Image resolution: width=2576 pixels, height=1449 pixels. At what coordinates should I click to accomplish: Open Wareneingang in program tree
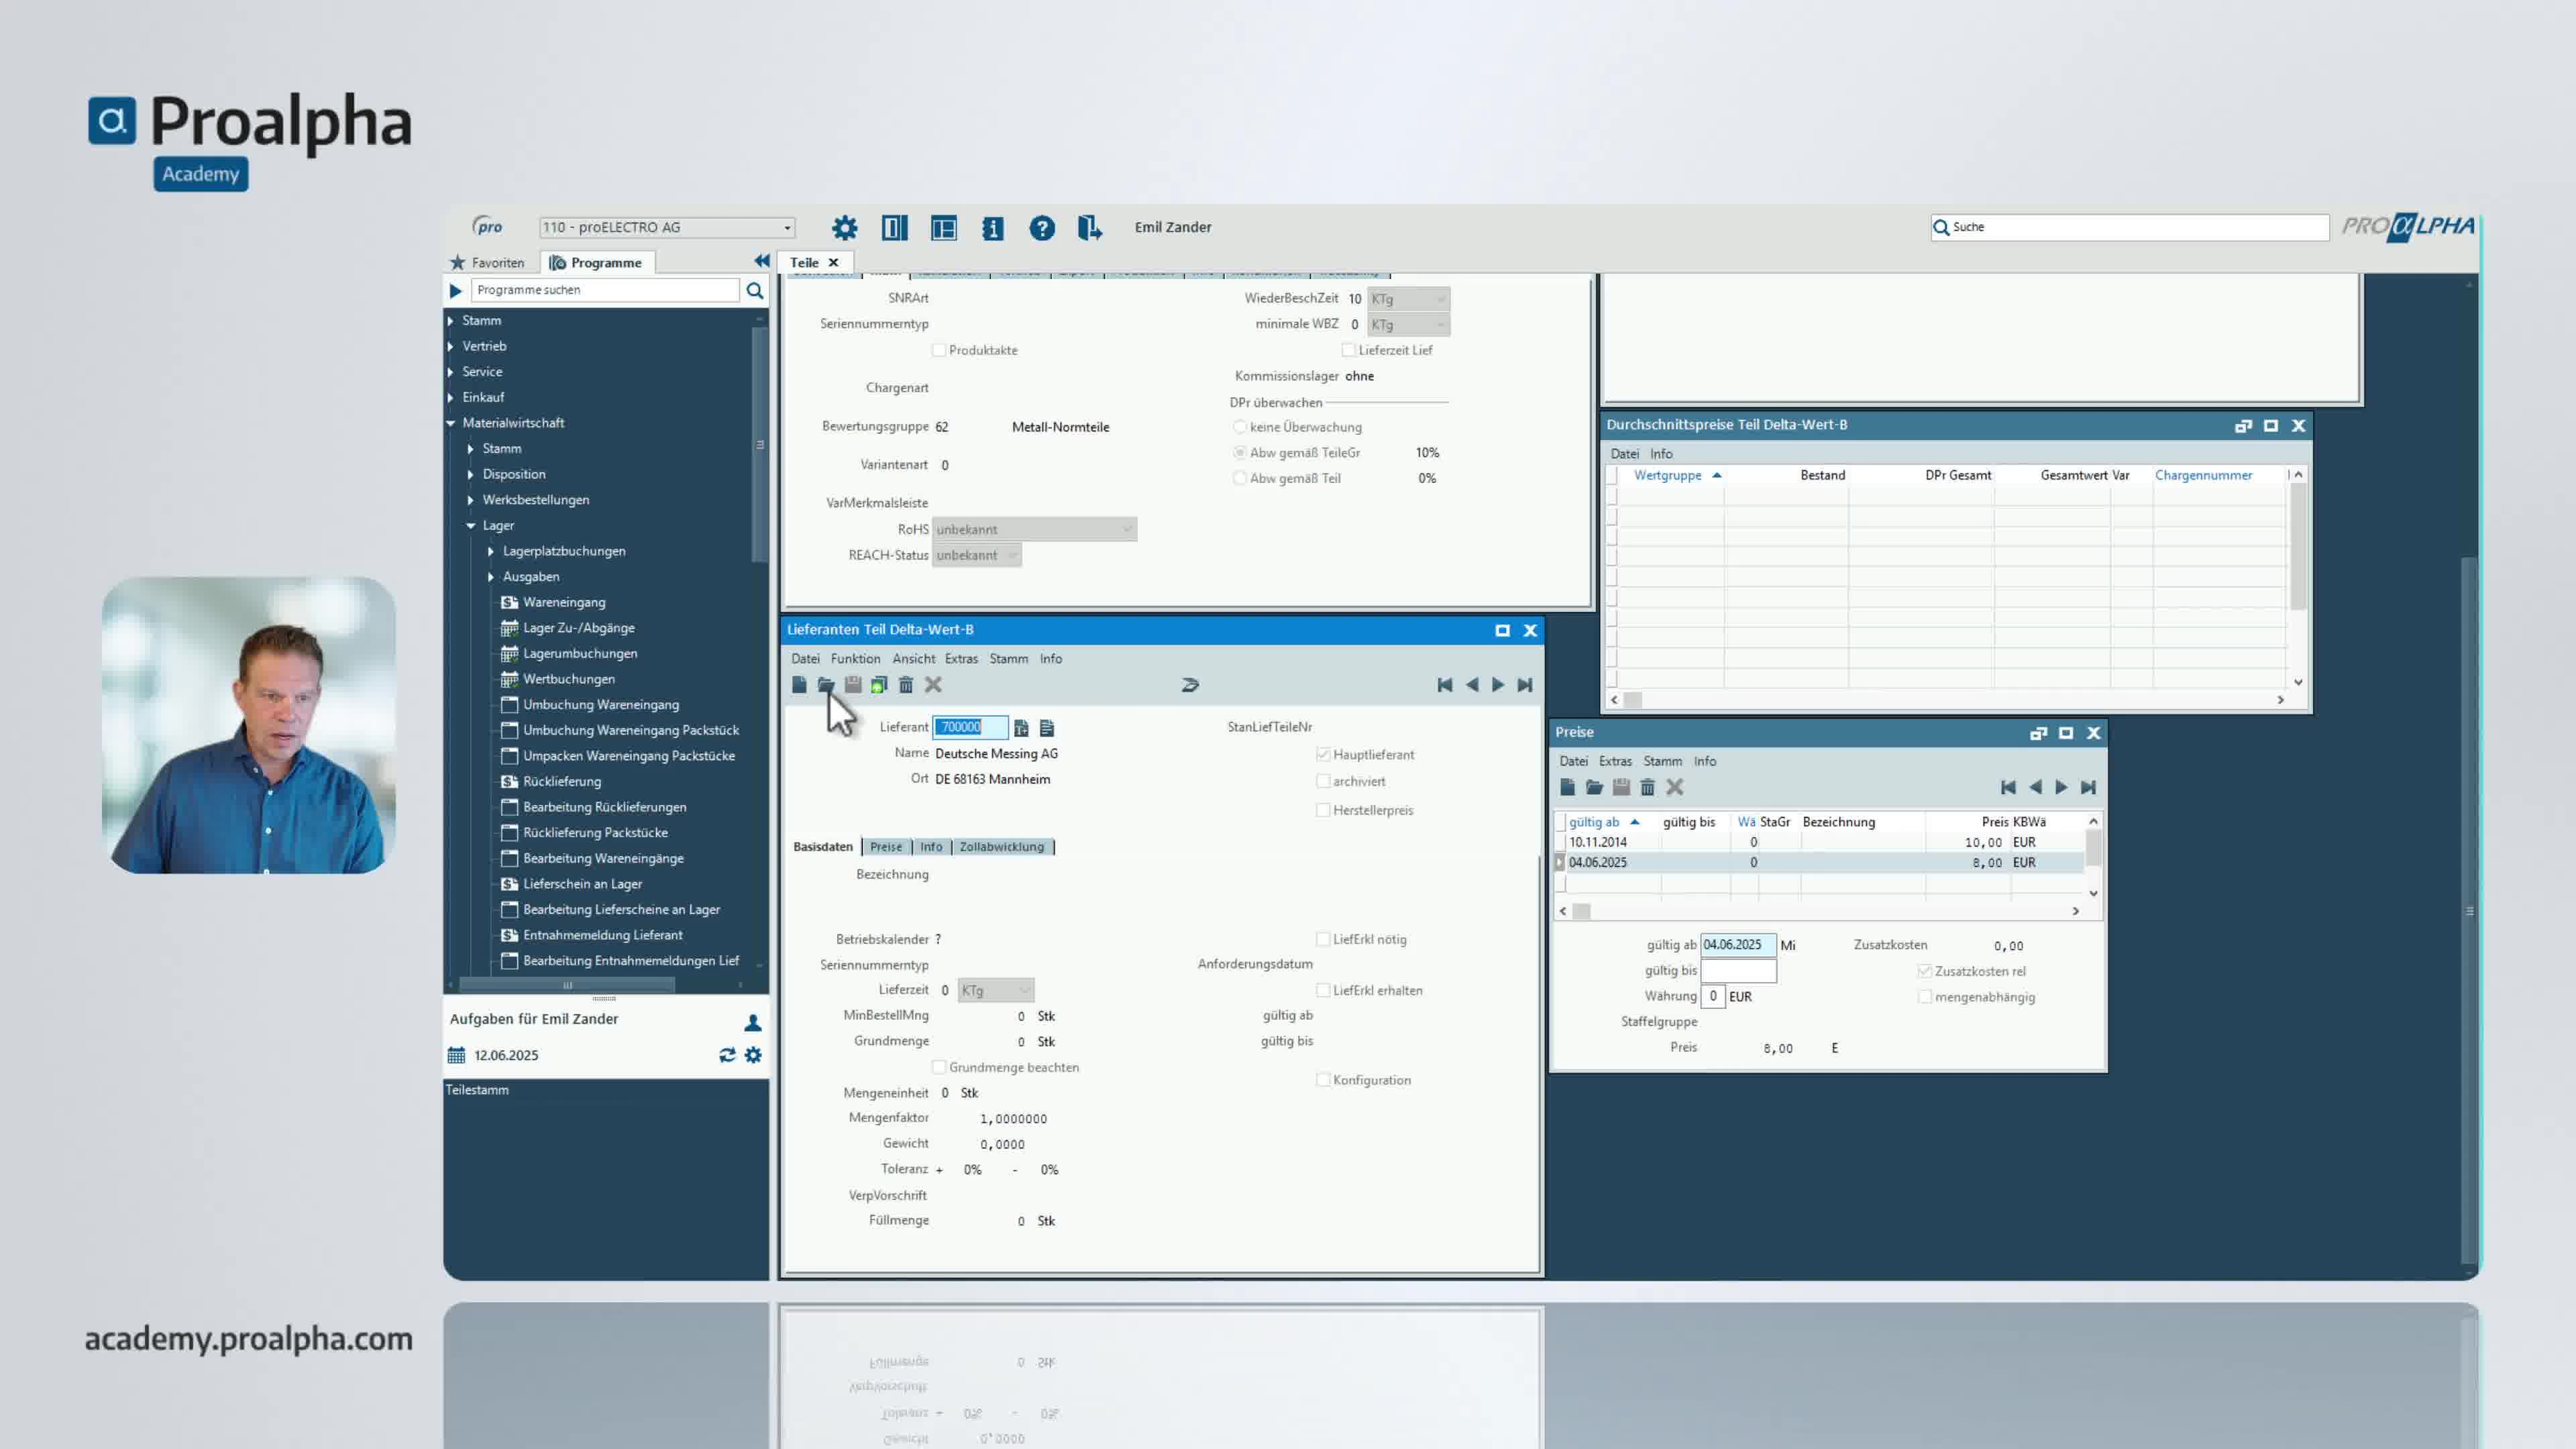(564, 602)
